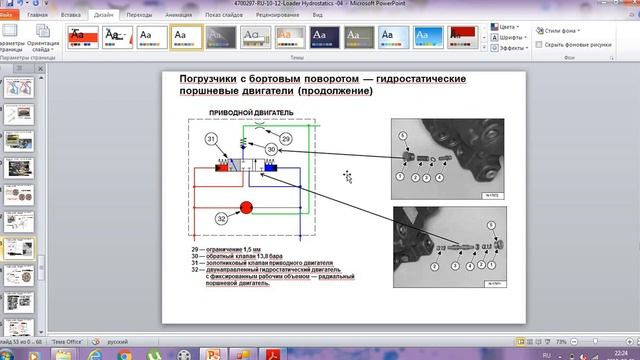Click the Тема Office status bar label
The image size is (640, 360).
67,342
